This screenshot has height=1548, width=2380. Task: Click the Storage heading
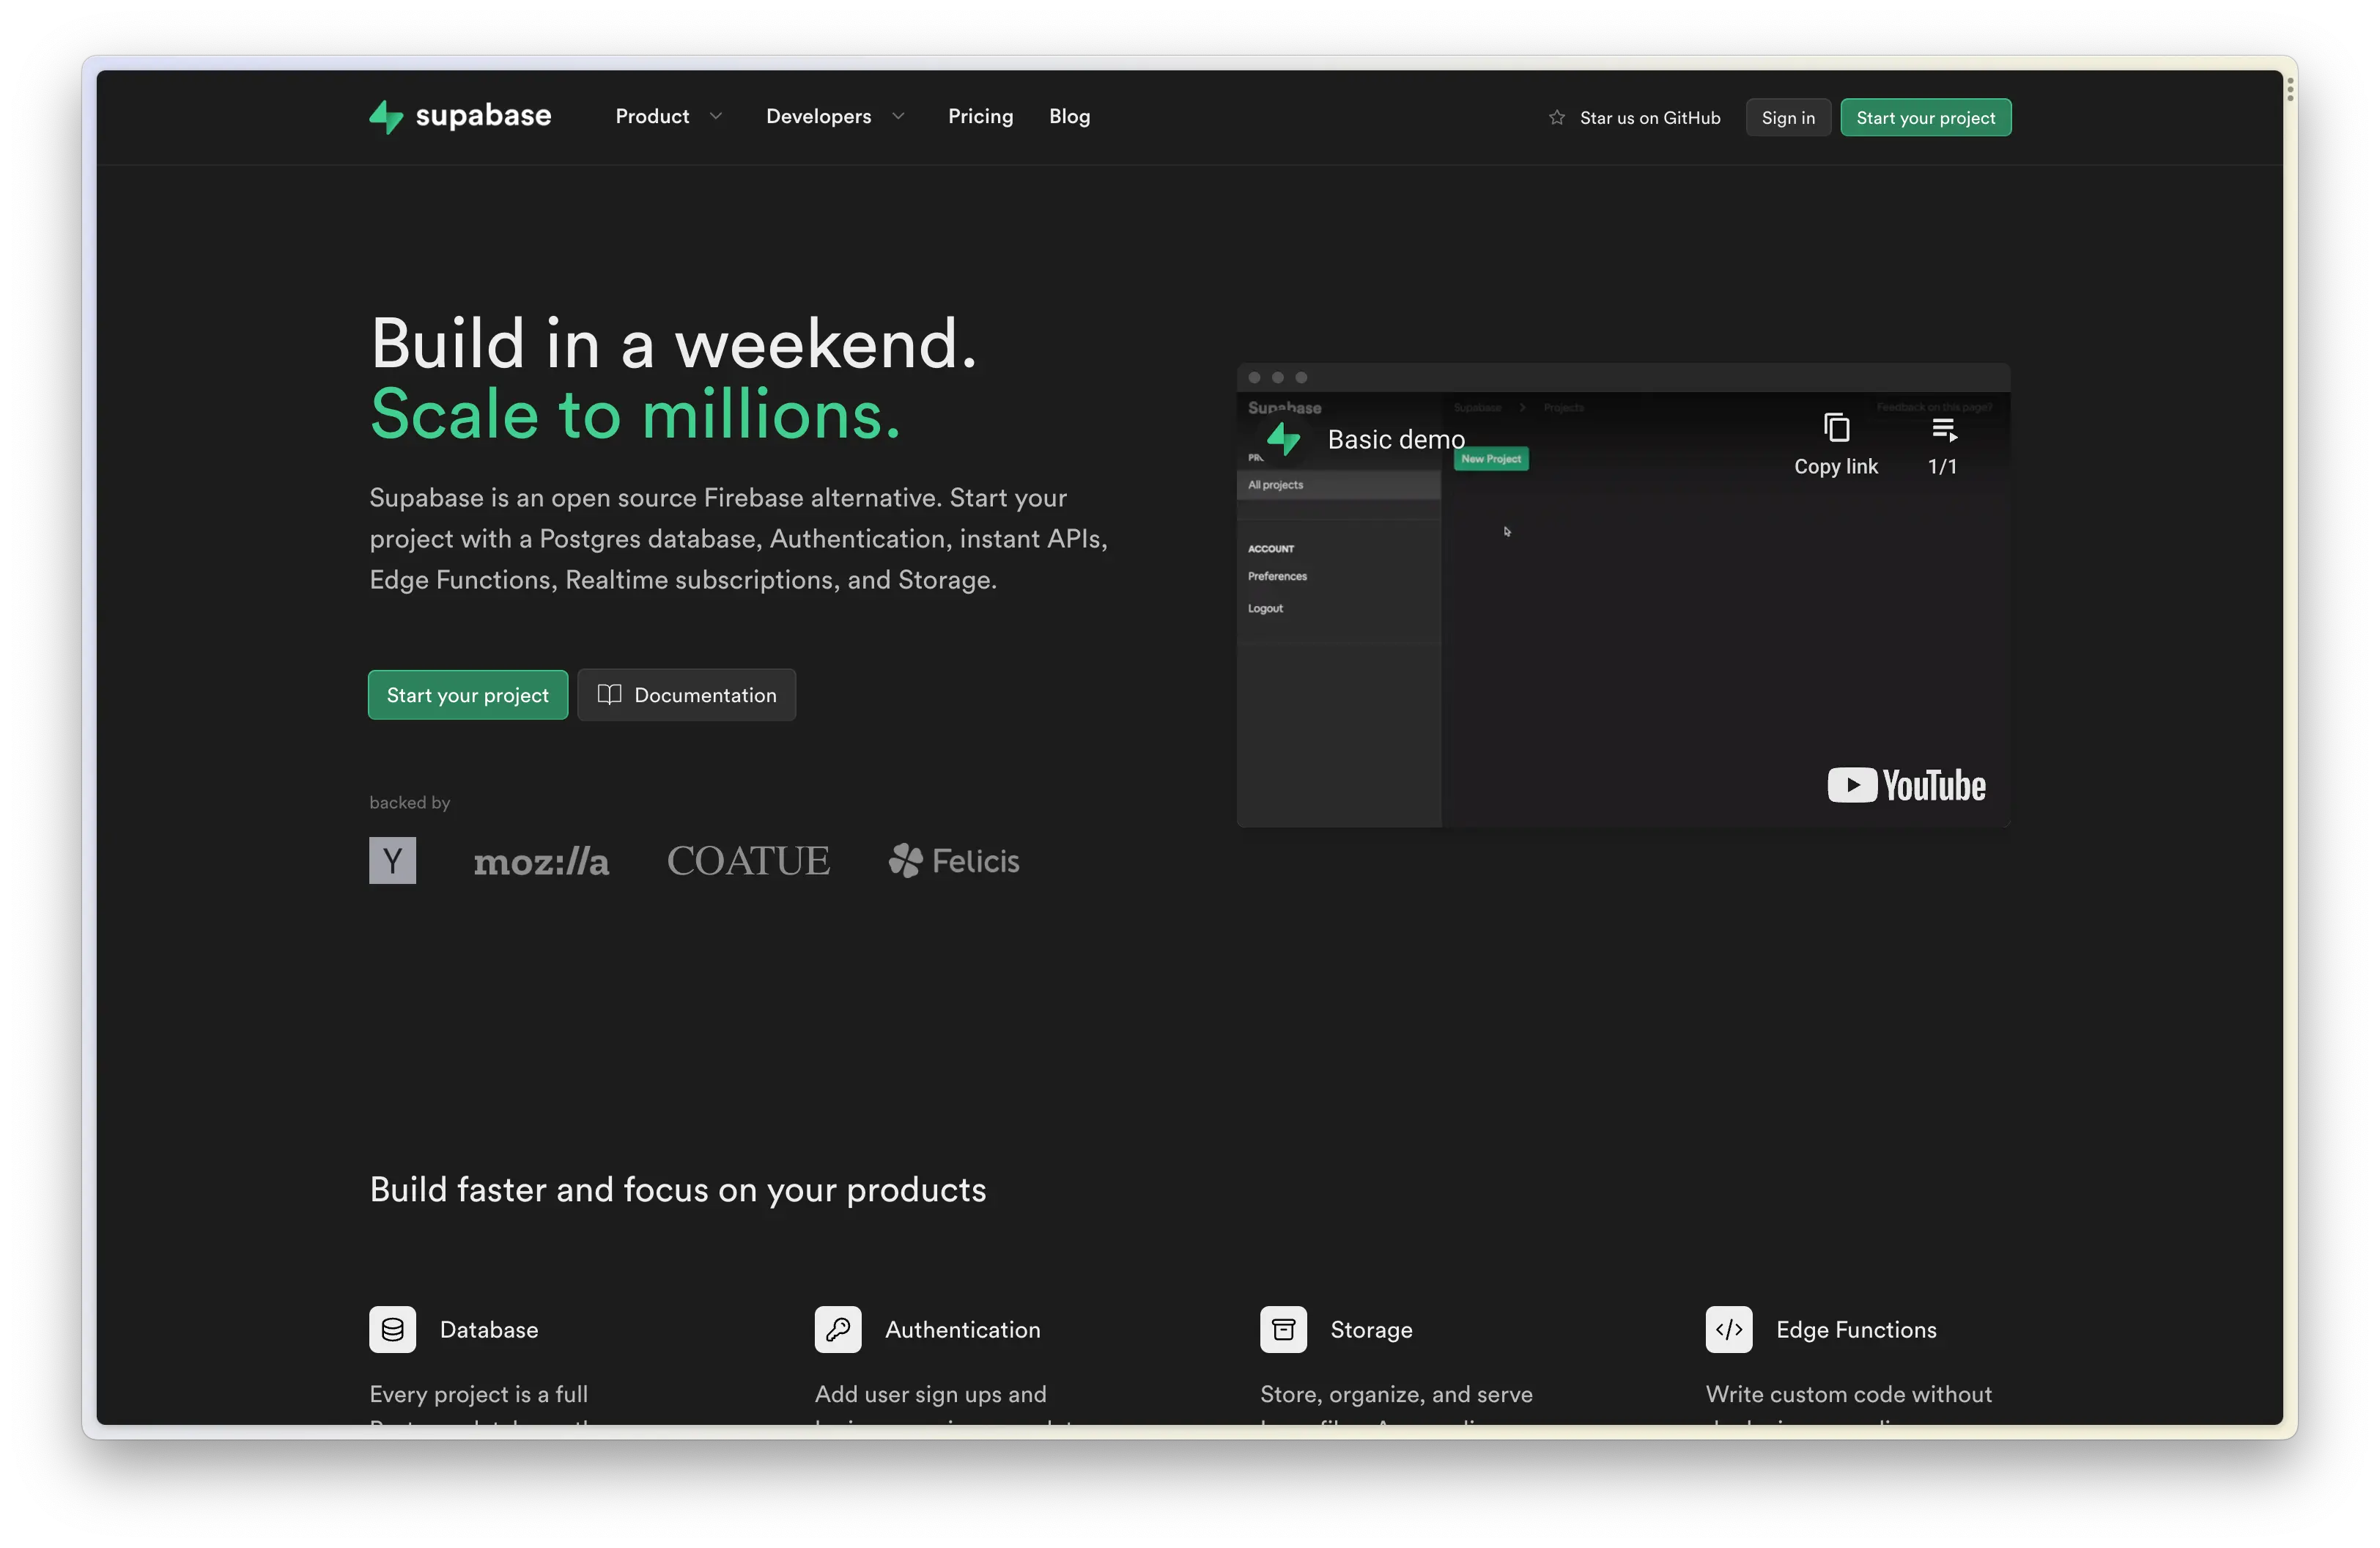pyautogui.click(x=1371, y=1330)
